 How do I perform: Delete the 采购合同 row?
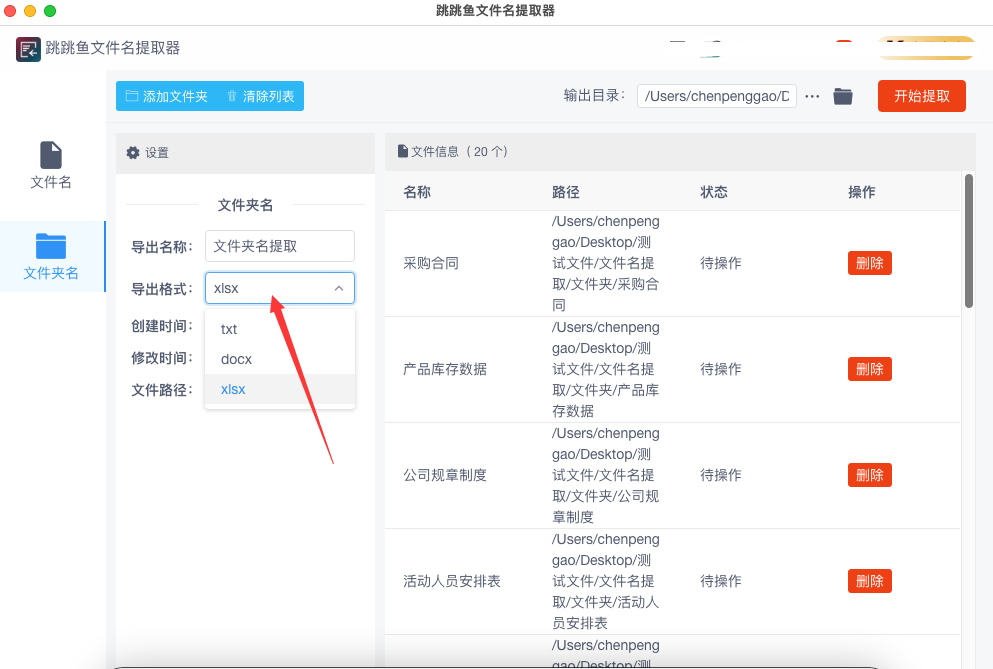coord(870,263)
